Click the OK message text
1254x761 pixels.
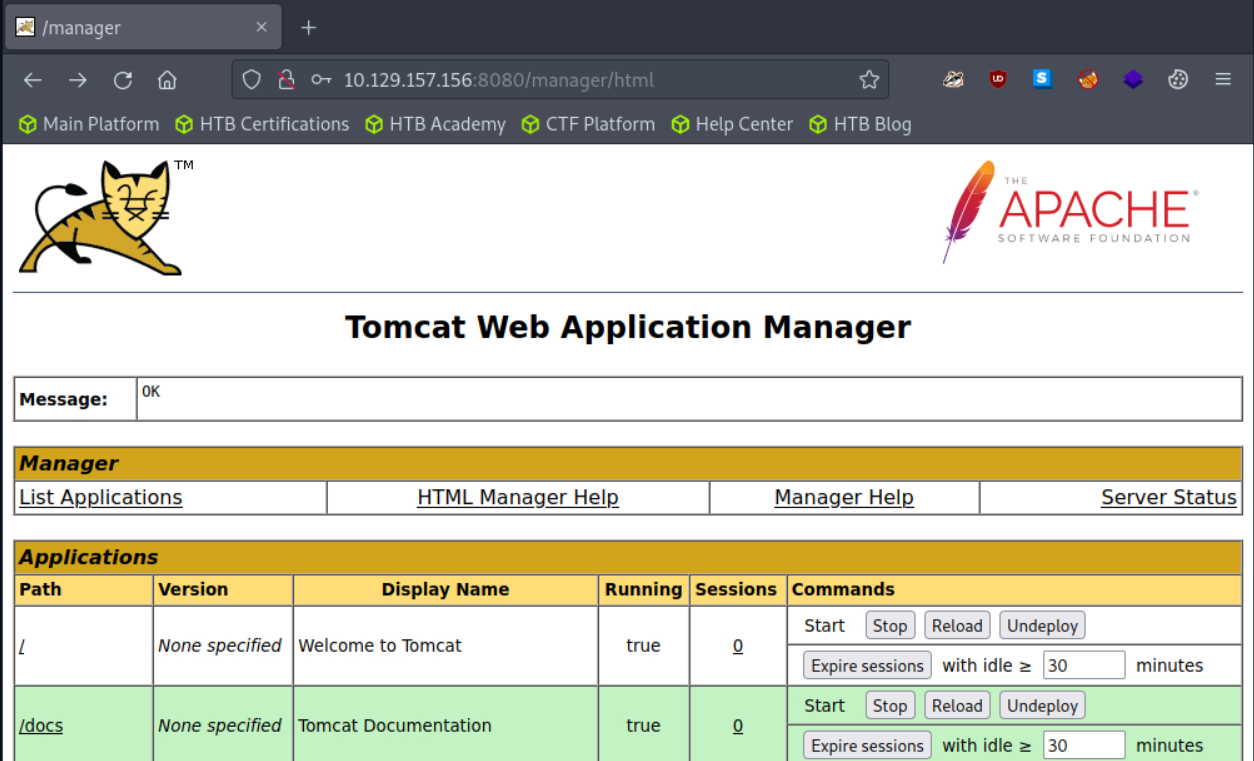(151, 391)
